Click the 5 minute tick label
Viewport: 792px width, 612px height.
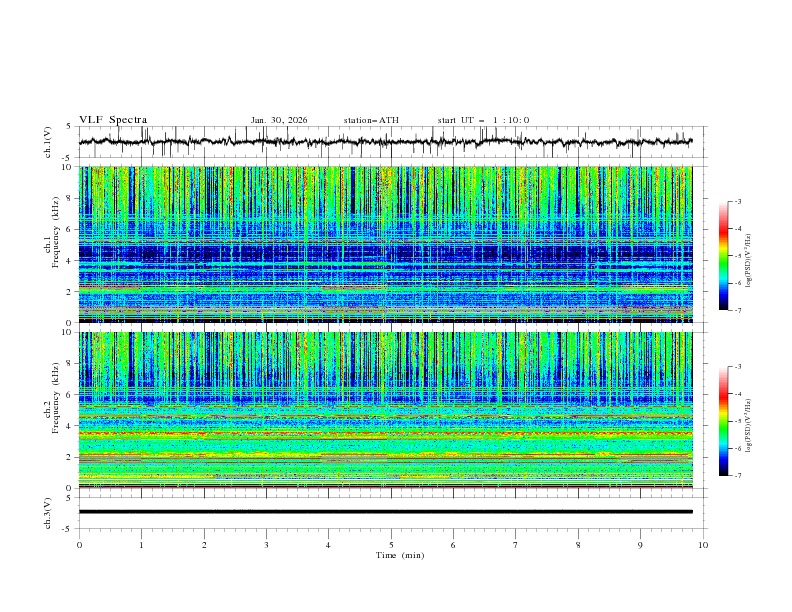coord(391,545)
